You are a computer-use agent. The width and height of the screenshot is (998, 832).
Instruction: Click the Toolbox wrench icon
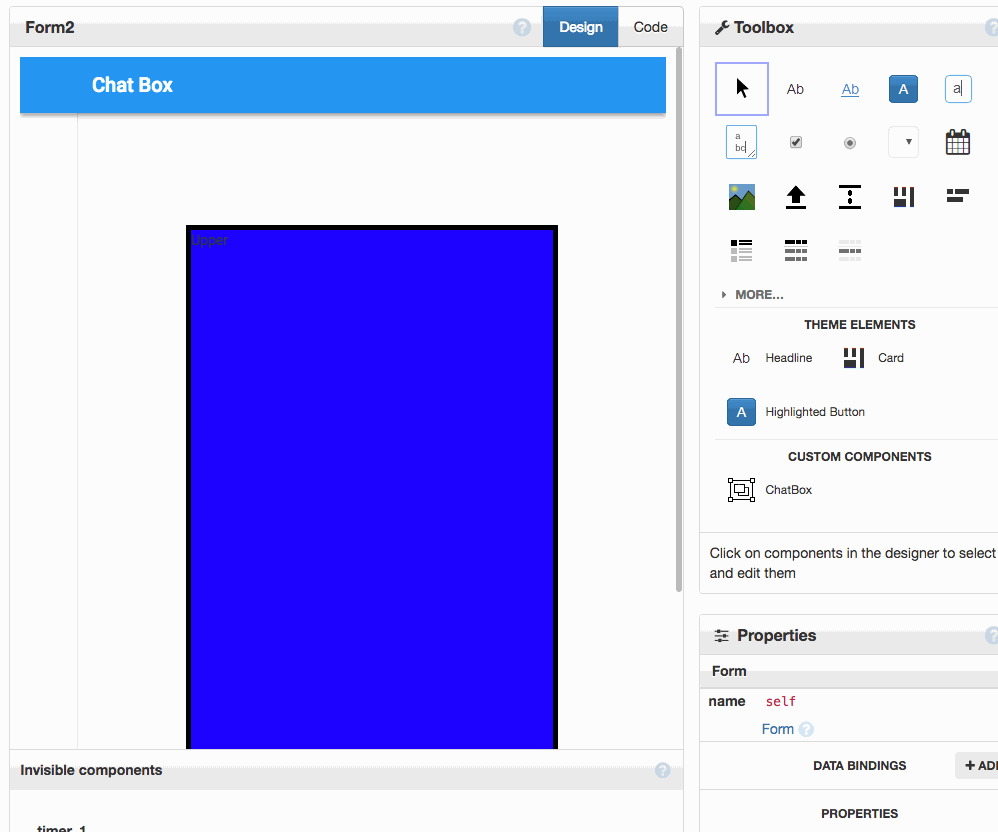coord(722,27)
